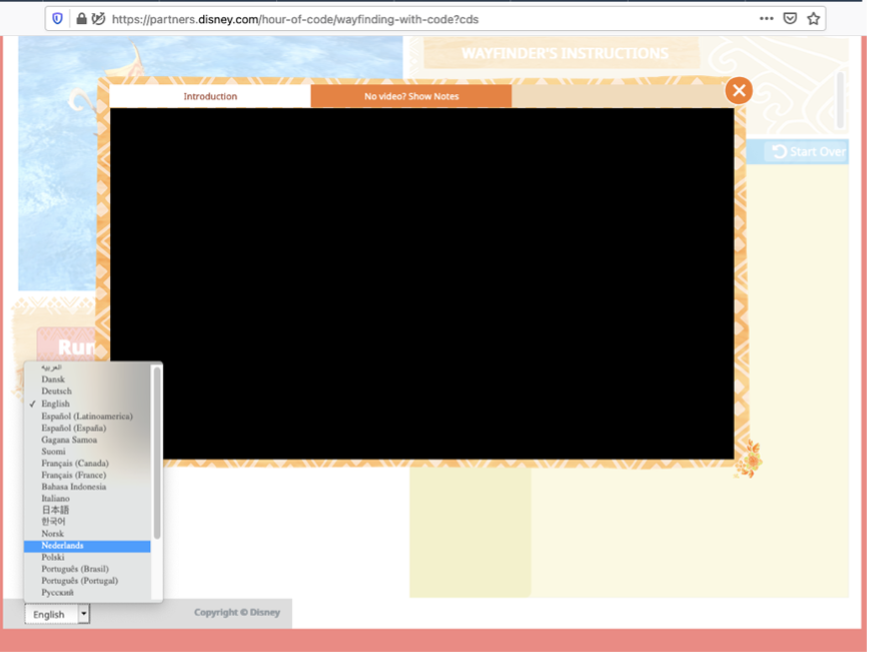870x656 pixels.
Task: Open the No video? Show Notes tab
Action: tap(411, 96)
